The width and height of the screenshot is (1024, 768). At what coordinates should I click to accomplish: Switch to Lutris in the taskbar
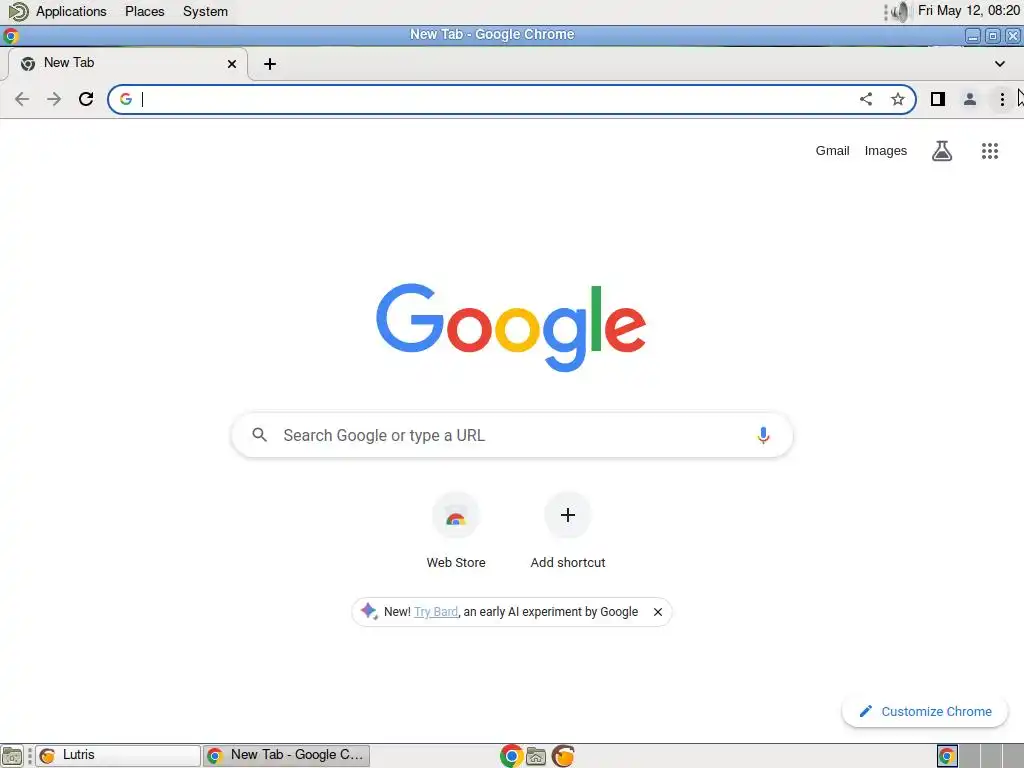click(x=118, y=756)
